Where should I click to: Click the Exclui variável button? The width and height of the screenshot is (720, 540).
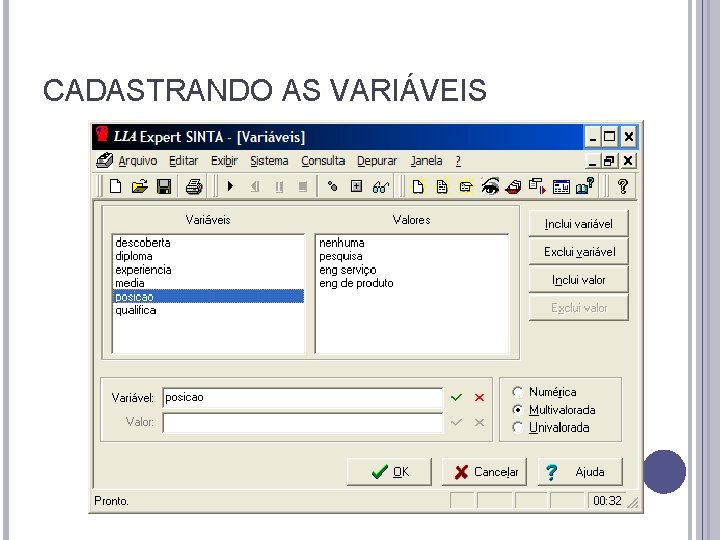pyautogui.click(x=579, y=252)
